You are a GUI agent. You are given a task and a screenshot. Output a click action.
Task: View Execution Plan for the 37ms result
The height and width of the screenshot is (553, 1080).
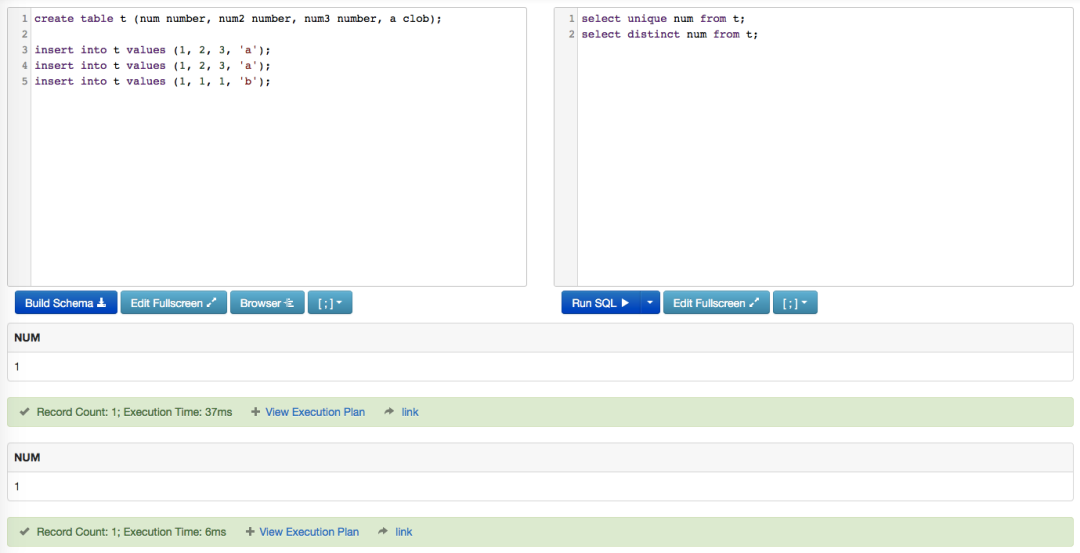pos(314,412)
